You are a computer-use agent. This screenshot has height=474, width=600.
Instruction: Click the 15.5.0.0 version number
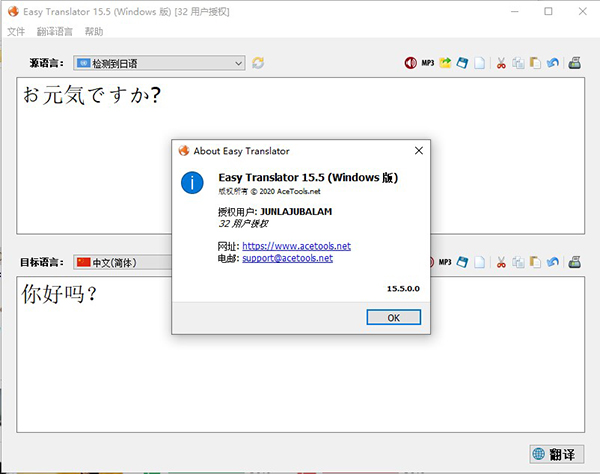[403, 288]
